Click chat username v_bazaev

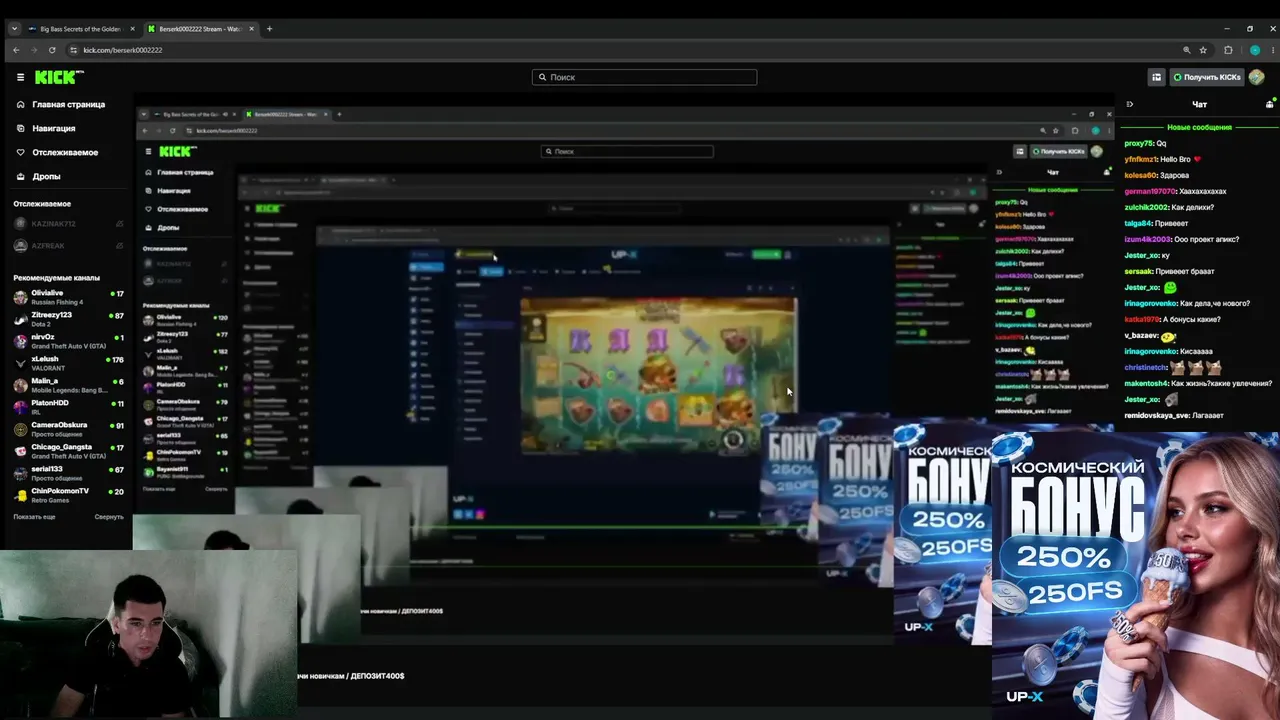tap(1141, 335)
